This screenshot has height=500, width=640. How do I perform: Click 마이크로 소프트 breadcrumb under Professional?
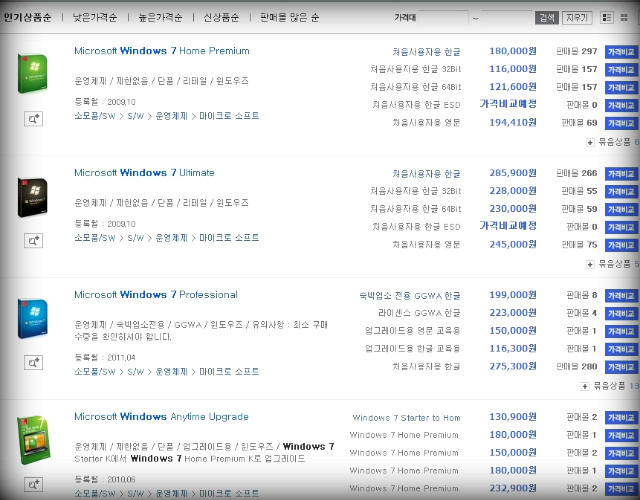(x=229, y=372)
